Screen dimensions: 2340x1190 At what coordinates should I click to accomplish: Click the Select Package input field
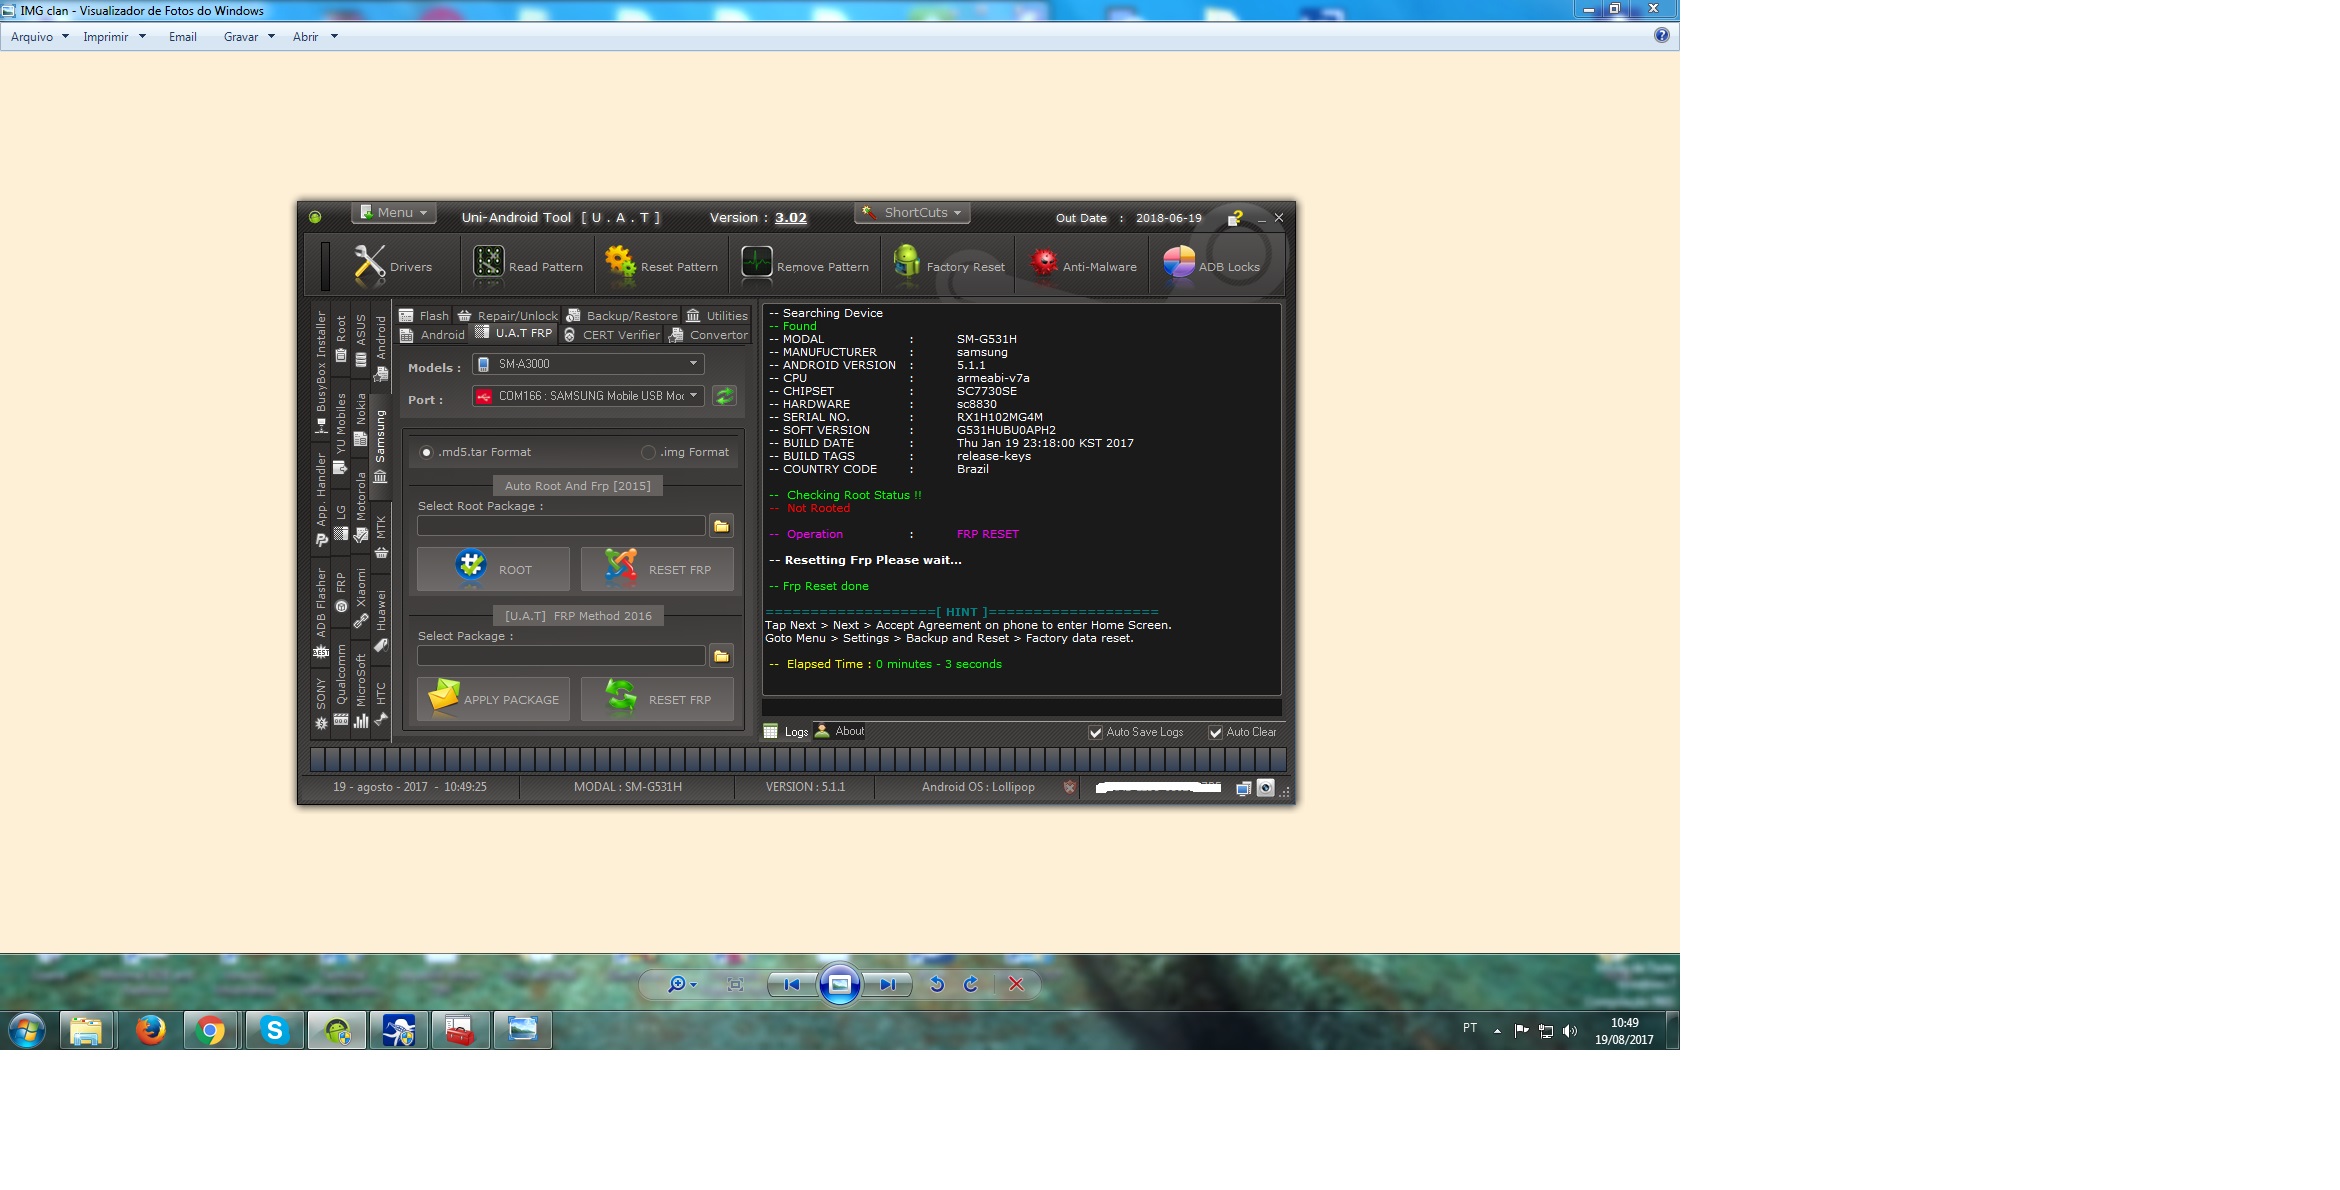pos(561,656)
